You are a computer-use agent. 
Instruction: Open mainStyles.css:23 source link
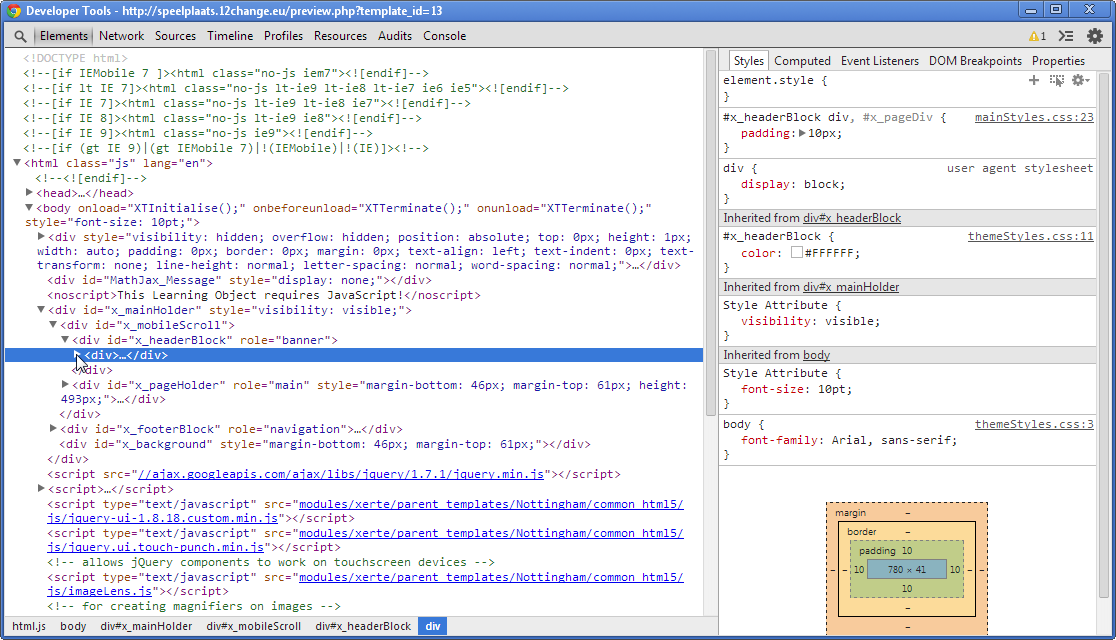(1034, 117)
